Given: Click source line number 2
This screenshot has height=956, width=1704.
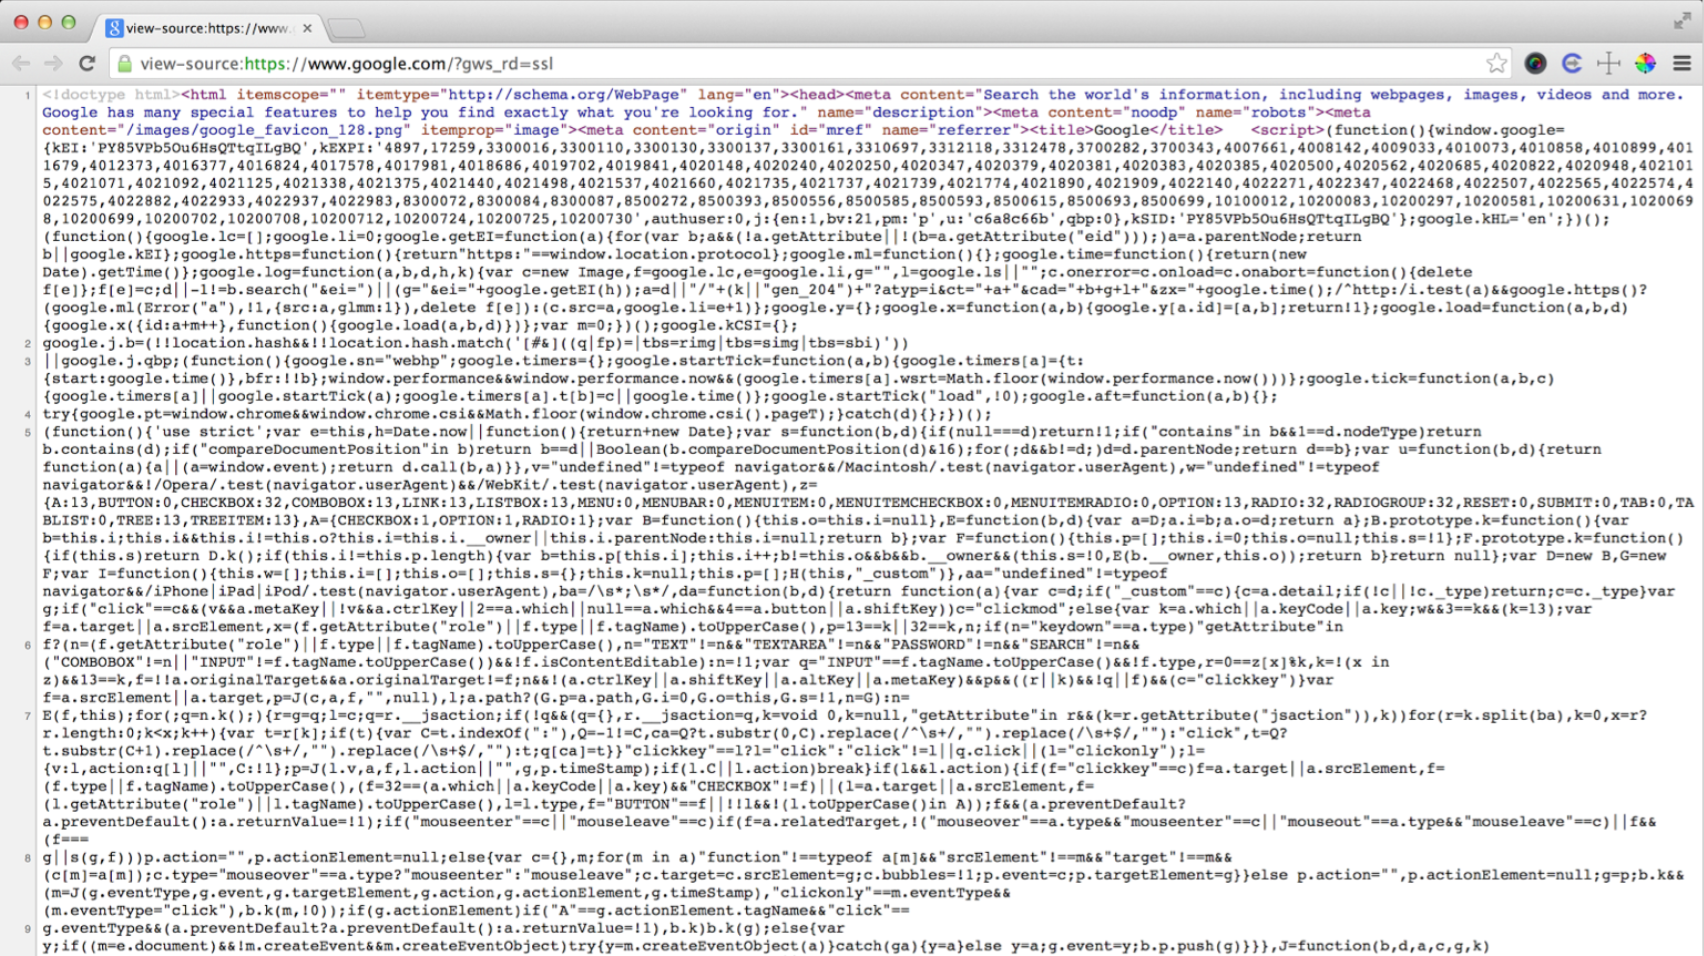Looking at the screenshot, I should point(28,344).
